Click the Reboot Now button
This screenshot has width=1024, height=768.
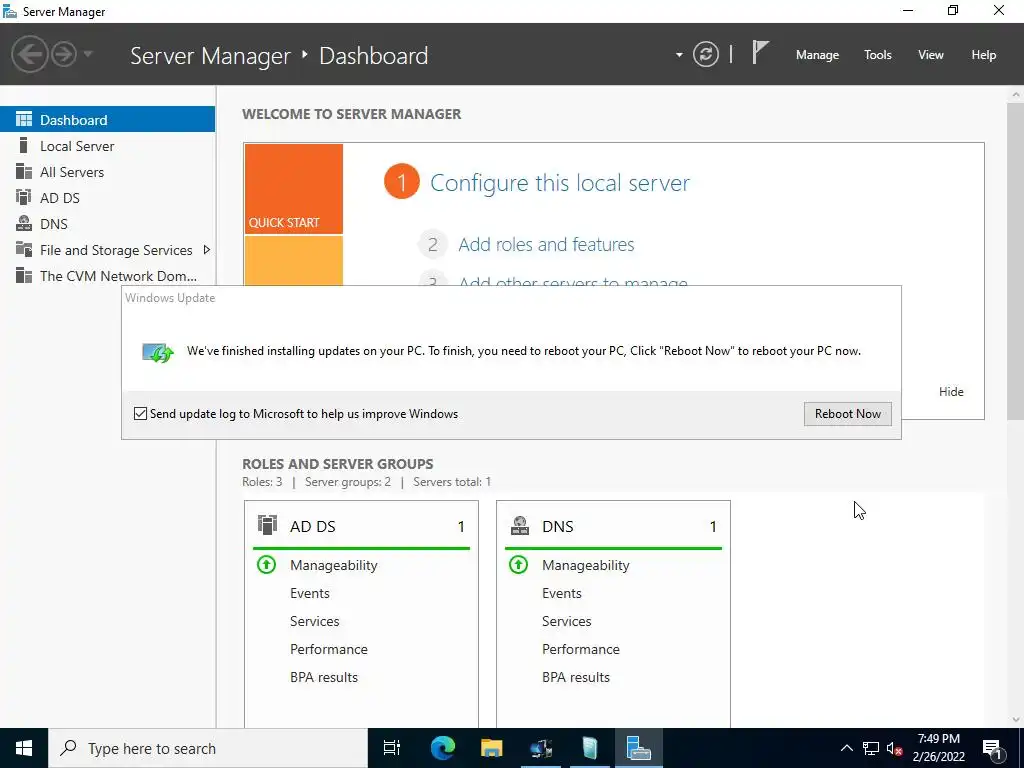[848, 413]
